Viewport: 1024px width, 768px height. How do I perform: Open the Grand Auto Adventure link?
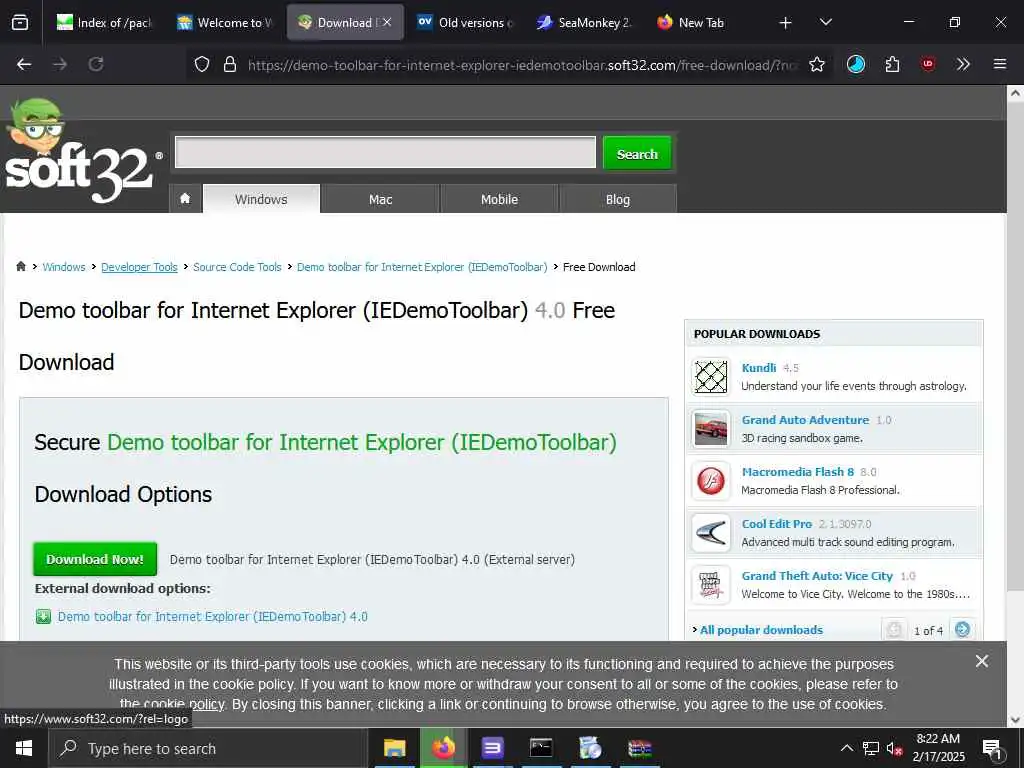point(805,420)
